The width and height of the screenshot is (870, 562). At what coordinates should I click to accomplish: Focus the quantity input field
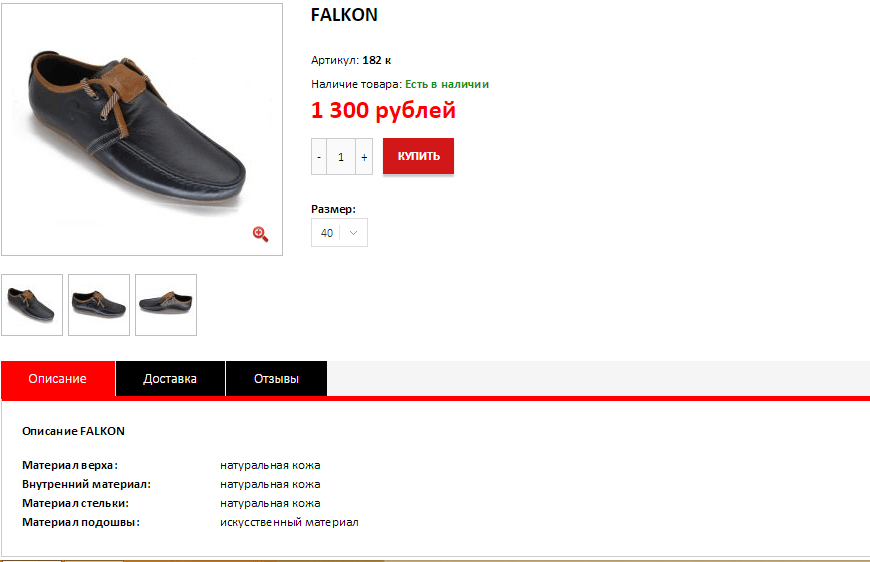(x=341, y=157)
